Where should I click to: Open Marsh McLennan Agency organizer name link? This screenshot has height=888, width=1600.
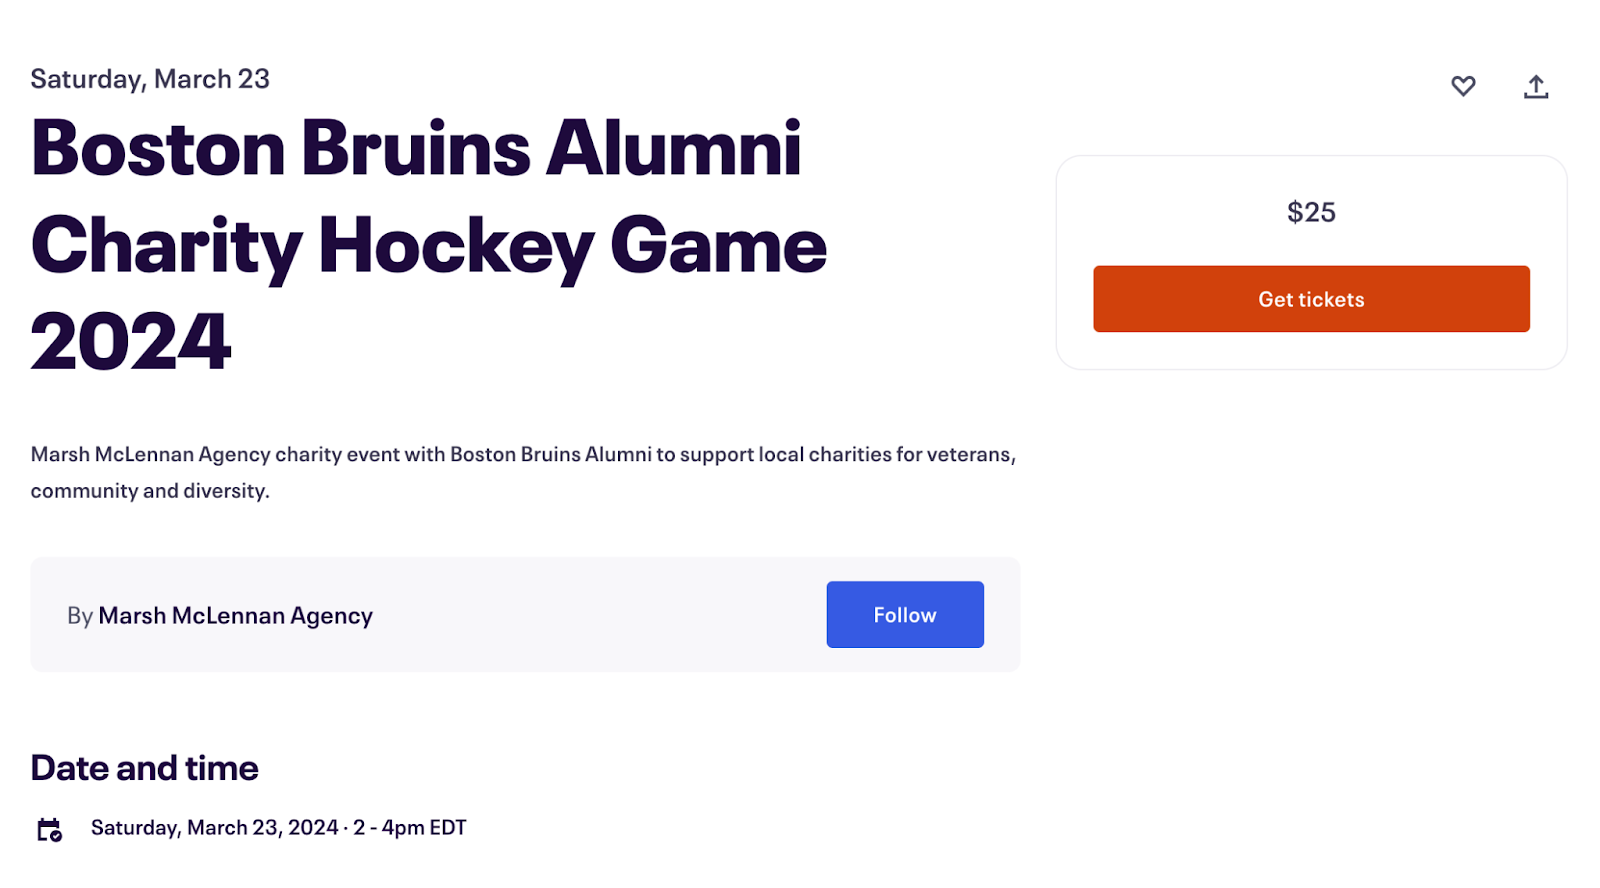click(x=235, y=616)
